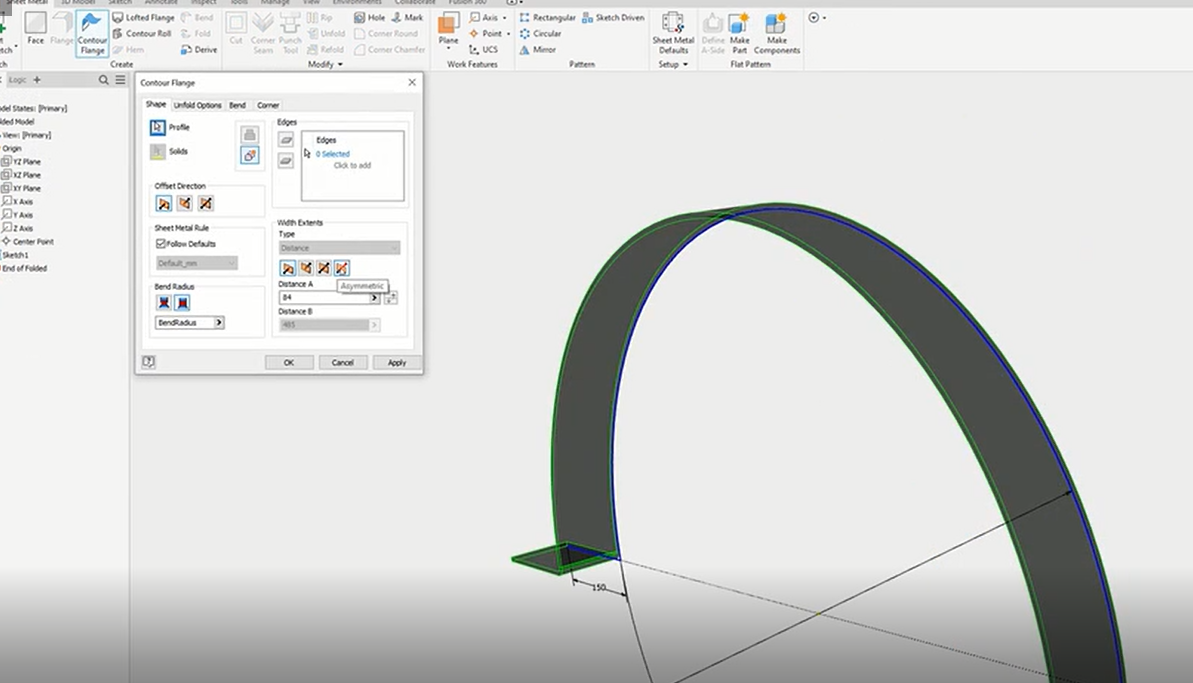This screenshot has height=683, width=1193.
Task: Select second Width Extents direction button
Action: click(306, 268)
